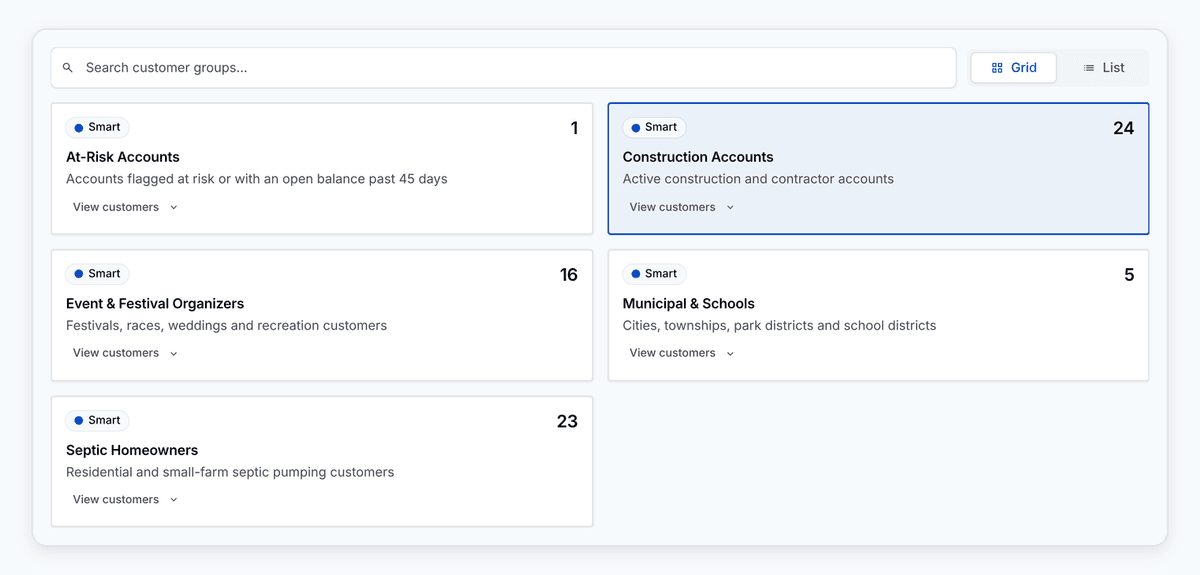Click count 16 on Event & Festival Organizers
Viewport: 1200px width, 575px height.
569,275
